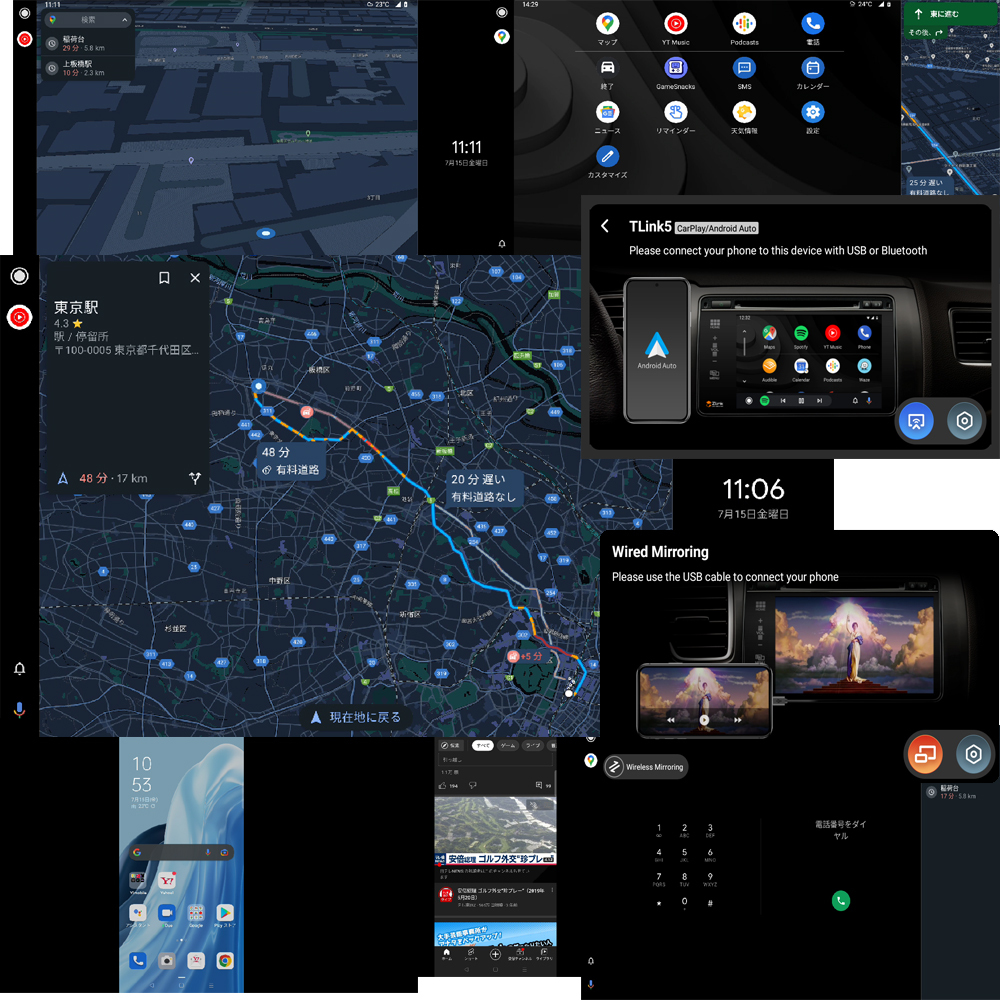1000x1000 pixels.
Task: Show alternate routes icon in 東京駅 card
Action: tap(195, 478)
